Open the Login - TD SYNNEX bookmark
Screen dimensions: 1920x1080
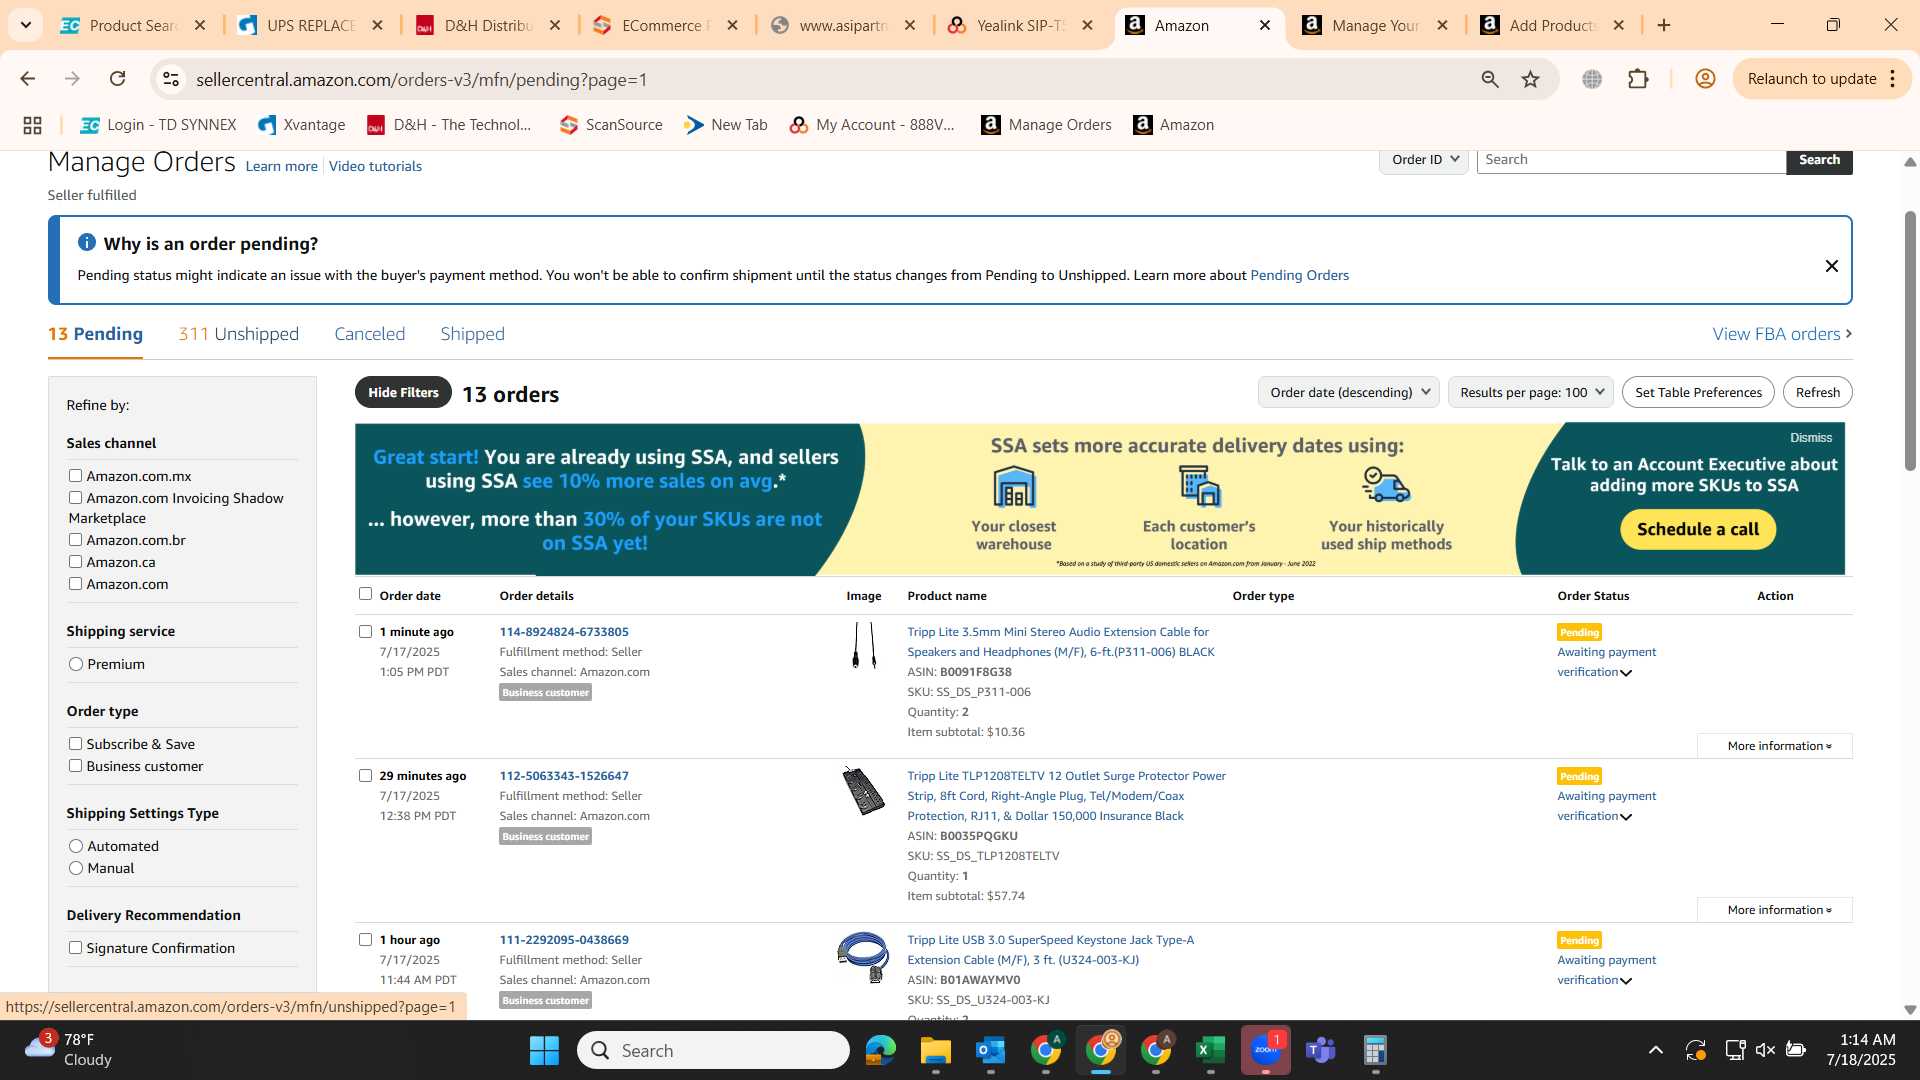click(159, 125)
